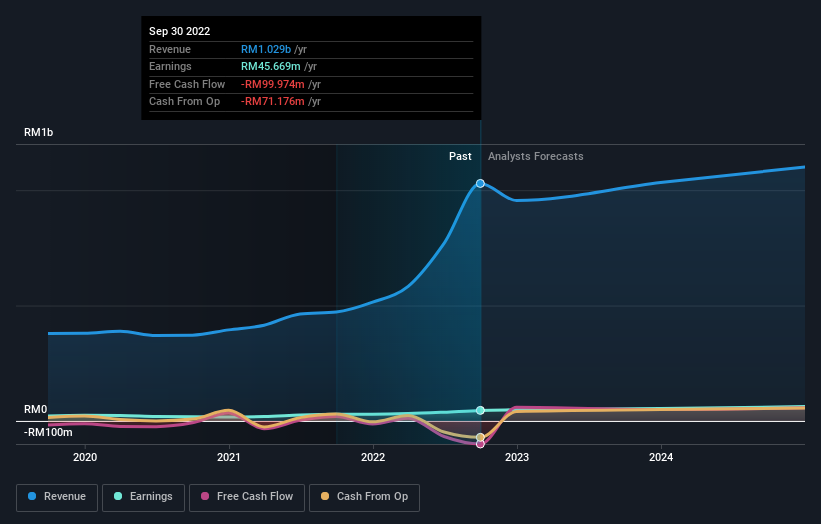Click the -RM100m y-axis label
821x524 pixels.
pyautogui.click(x=48, y=432)
